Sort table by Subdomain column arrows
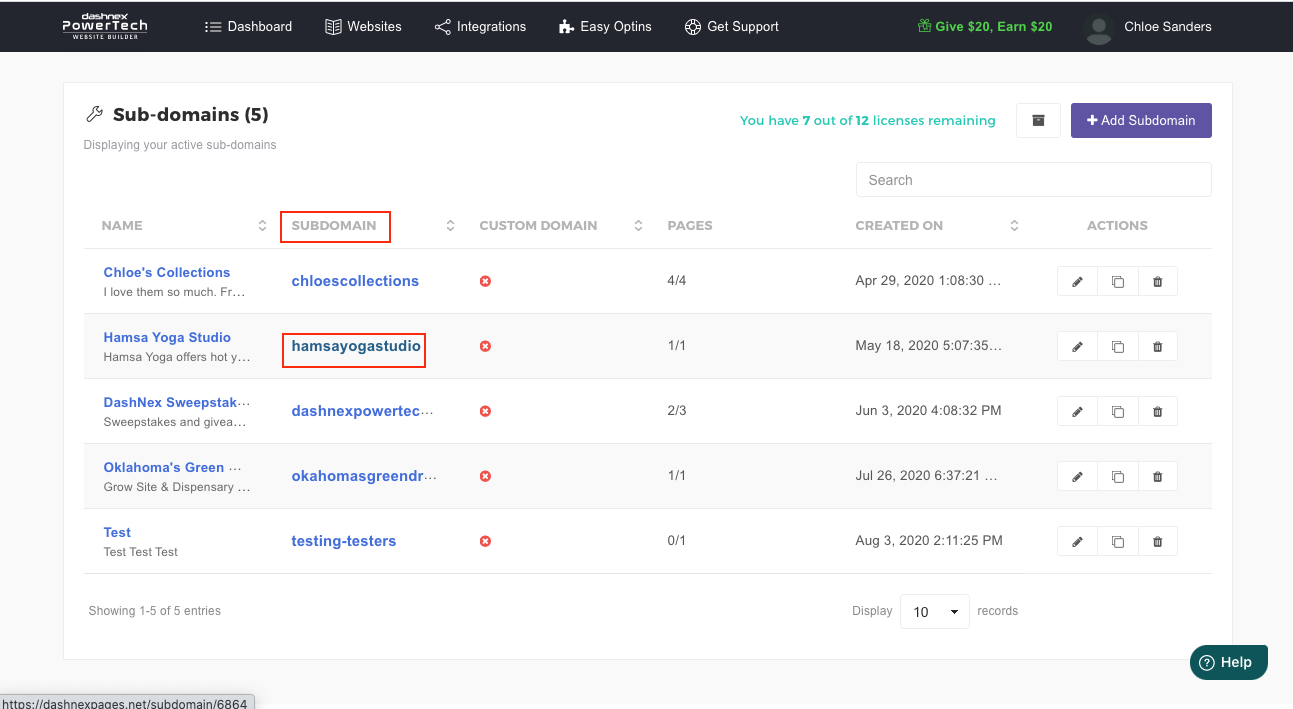1293x709 pixels. pyautogui.click(x=450, y=226)
